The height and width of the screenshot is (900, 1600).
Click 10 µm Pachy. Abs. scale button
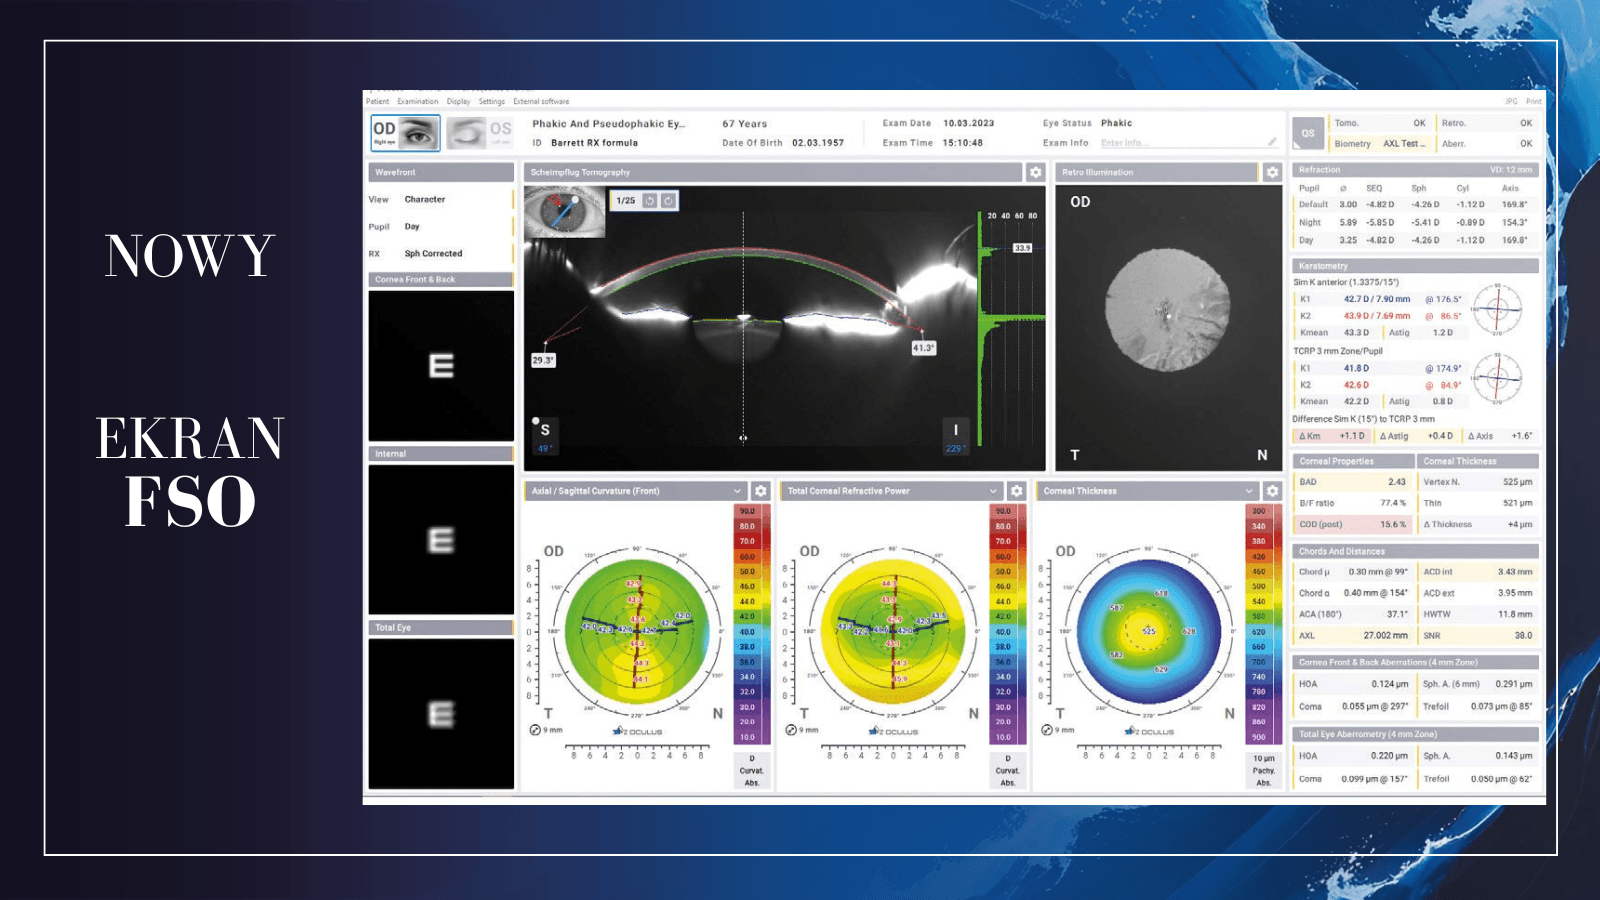coord(1264,771)
